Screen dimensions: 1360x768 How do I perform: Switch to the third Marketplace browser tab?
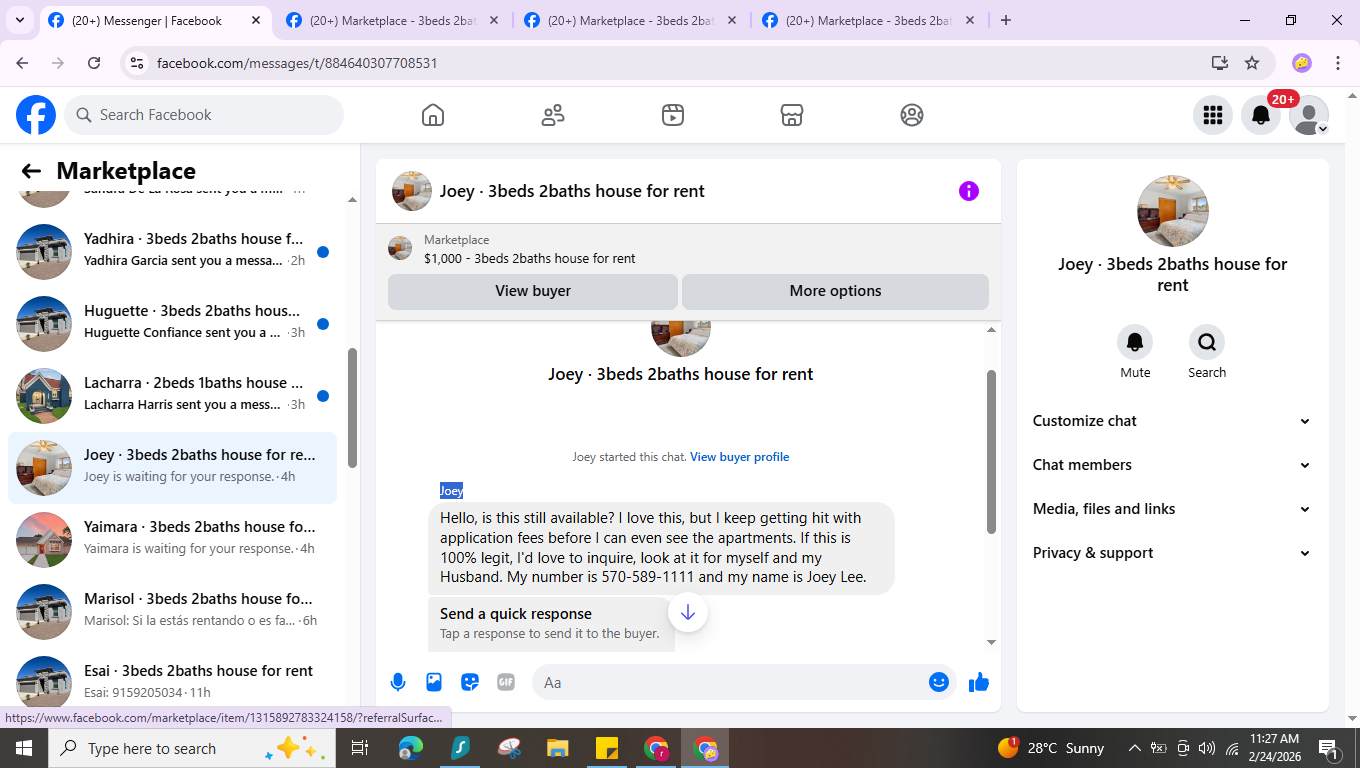tap(630, 20)
